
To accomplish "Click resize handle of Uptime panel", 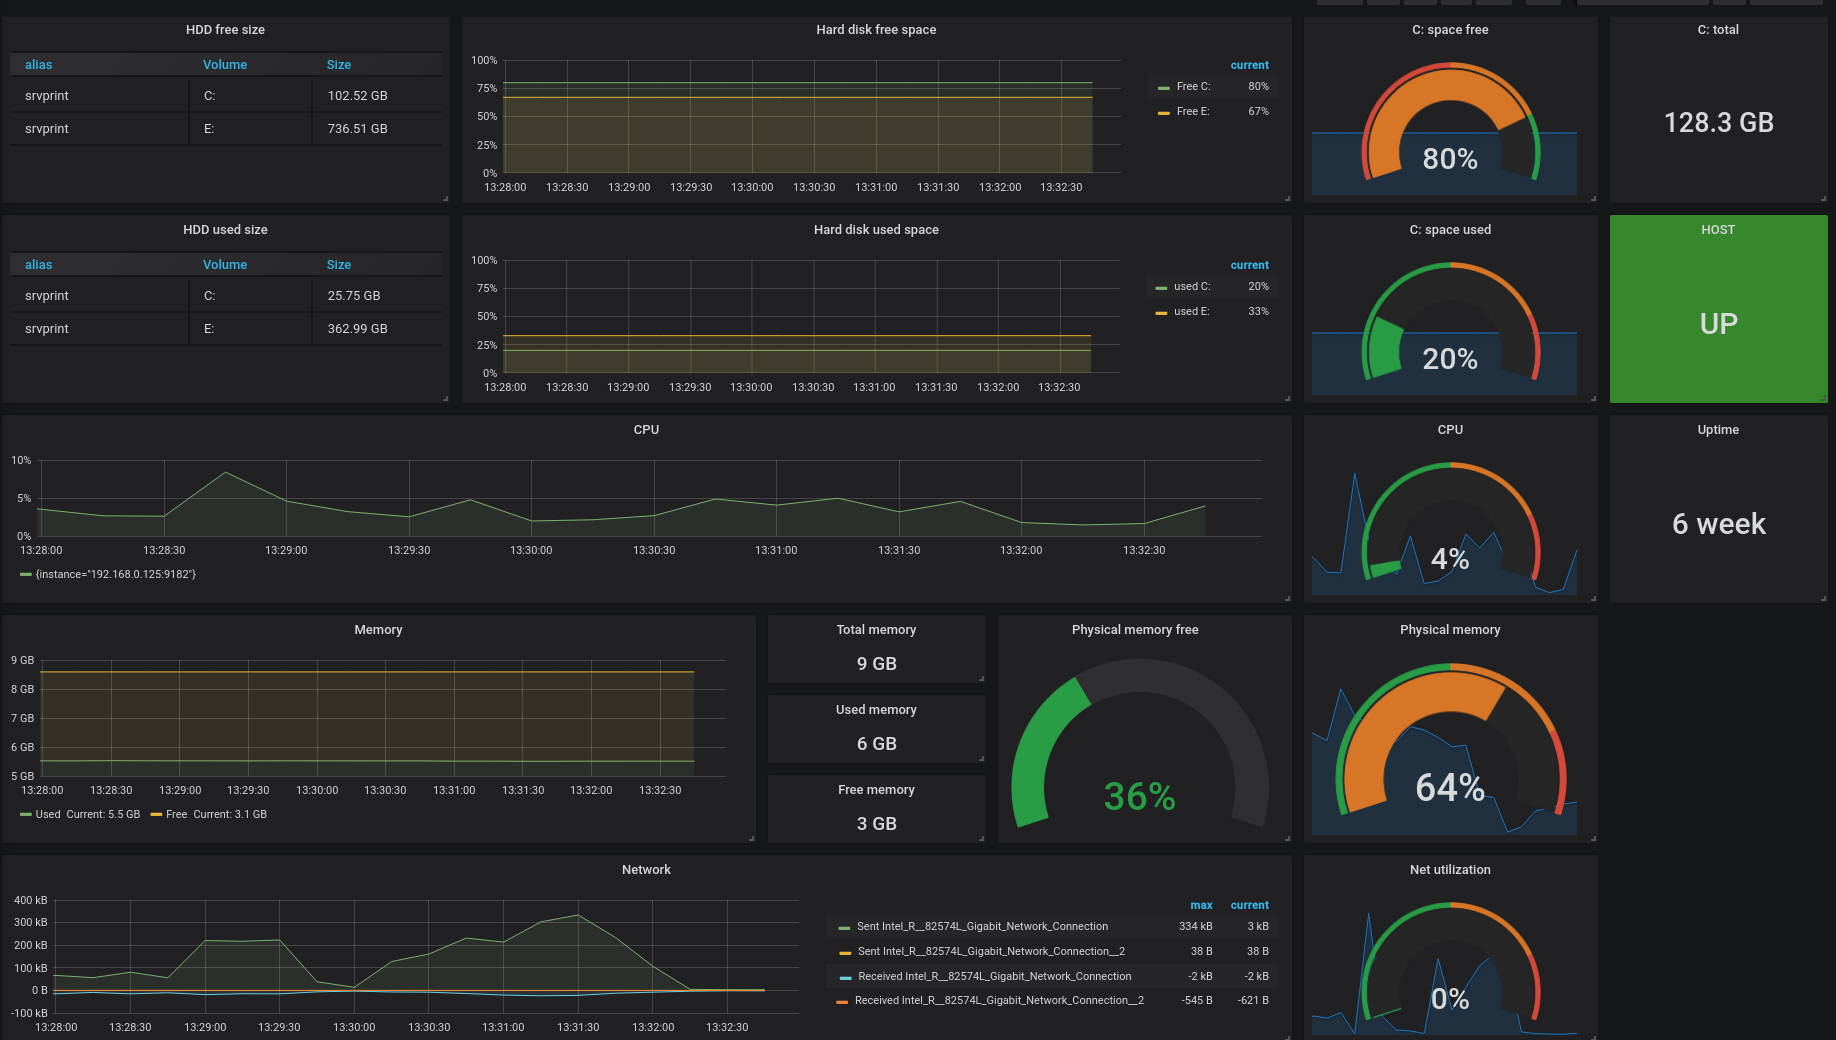I will tap(1823, 598).
